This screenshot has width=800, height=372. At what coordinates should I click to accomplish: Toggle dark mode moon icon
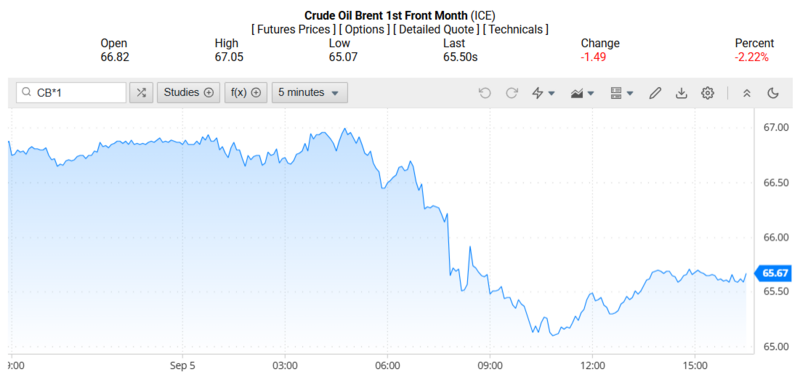click(x=773, y=93)
